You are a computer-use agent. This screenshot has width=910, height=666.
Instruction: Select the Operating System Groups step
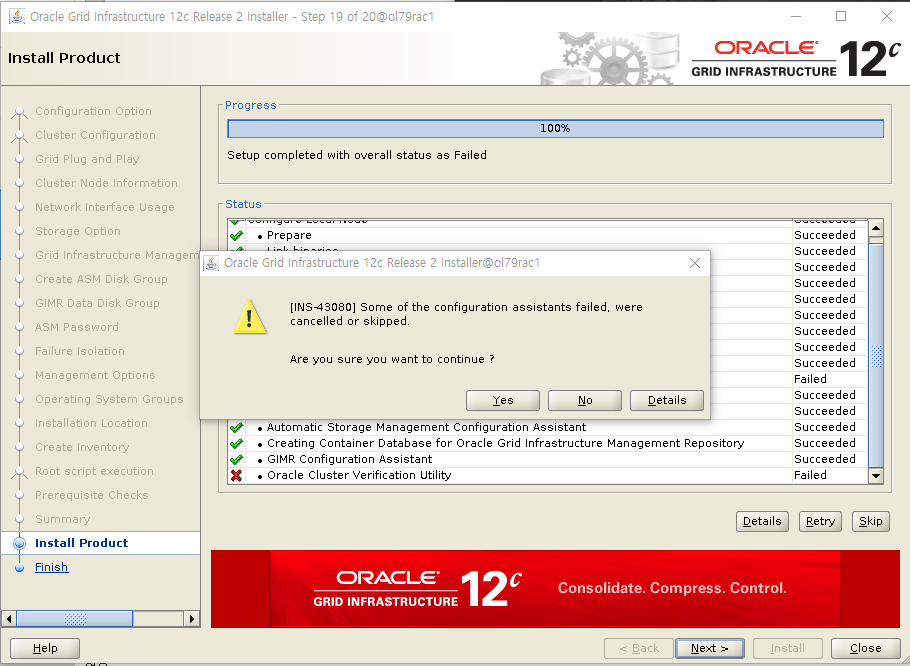[x=109, y=399]
